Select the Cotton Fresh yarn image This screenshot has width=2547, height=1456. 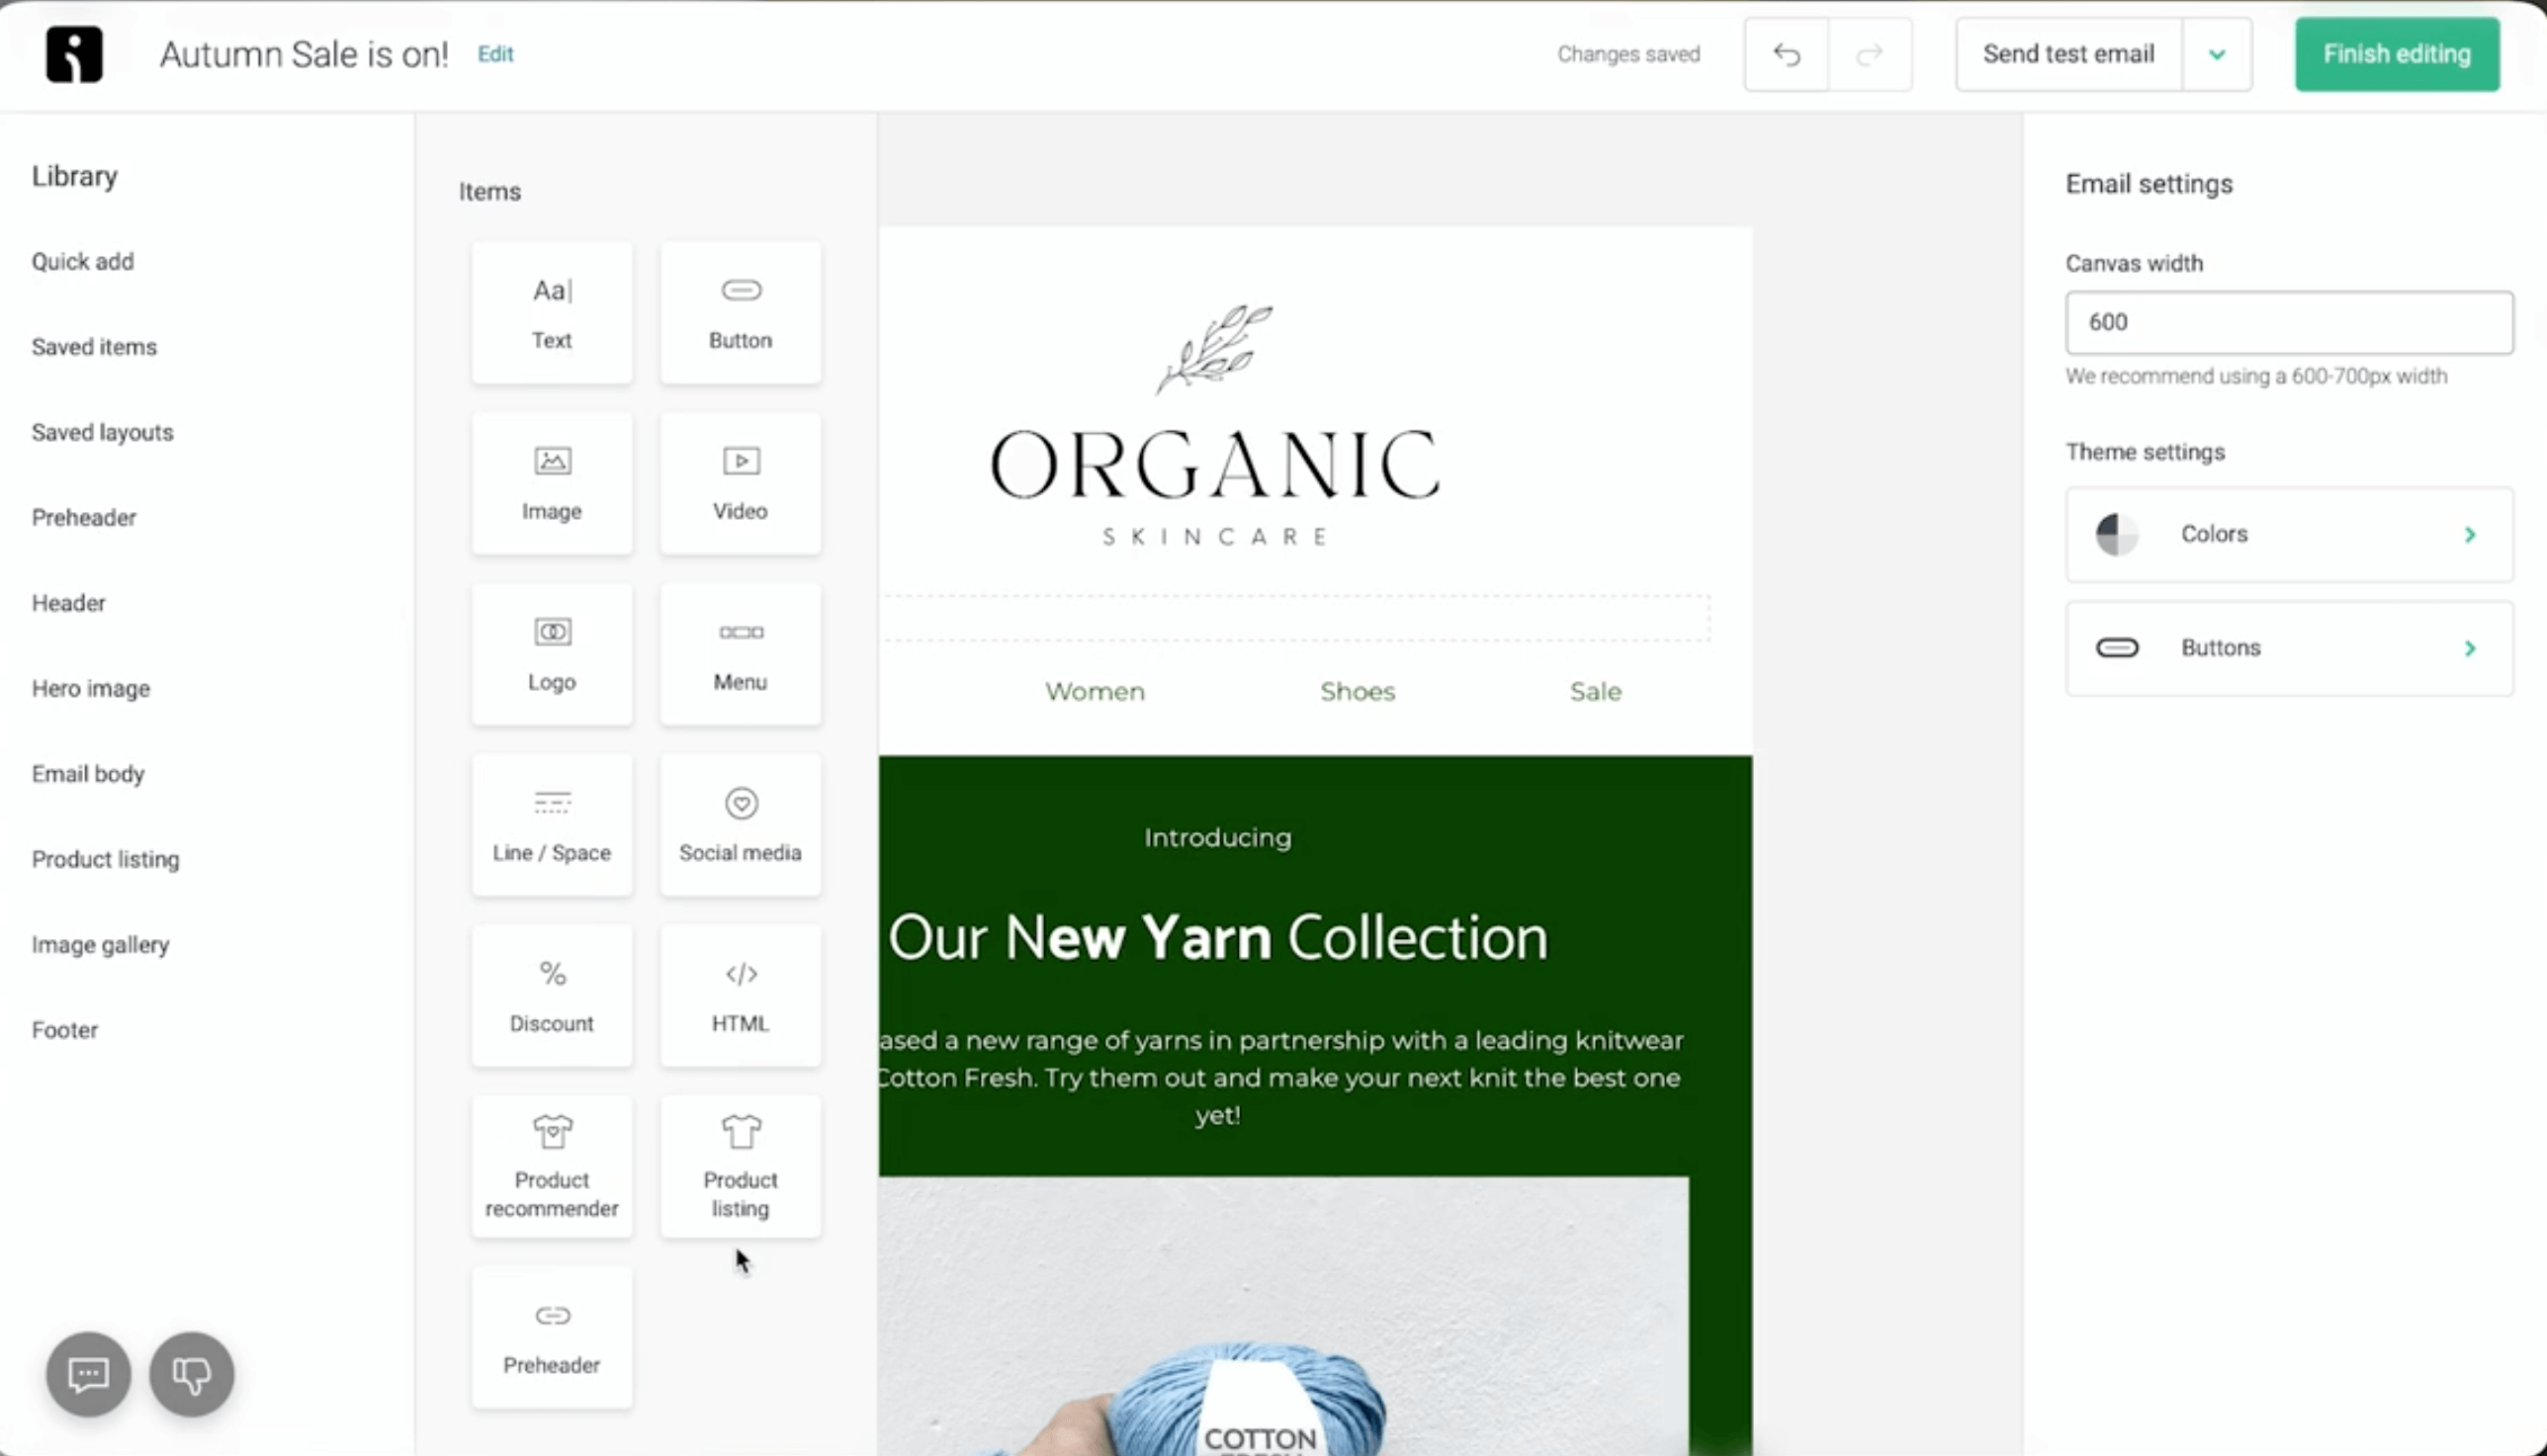coord(1284,1316)
